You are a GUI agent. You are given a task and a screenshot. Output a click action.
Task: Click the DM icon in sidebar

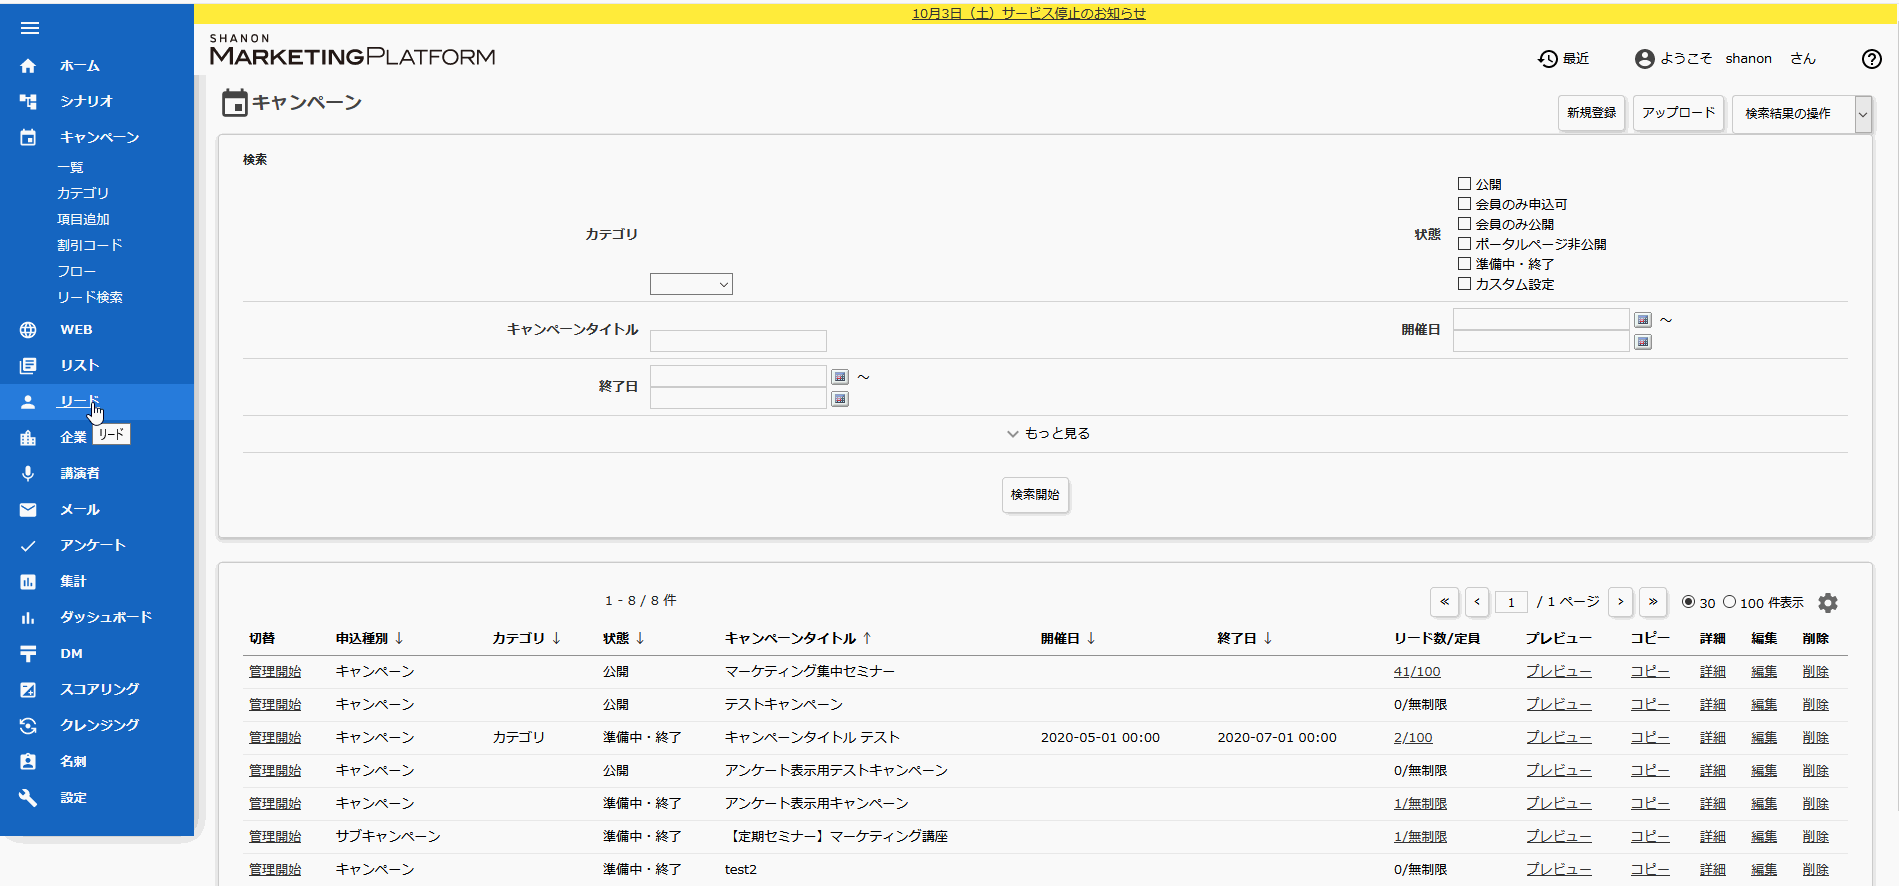[x=28, y=654]
